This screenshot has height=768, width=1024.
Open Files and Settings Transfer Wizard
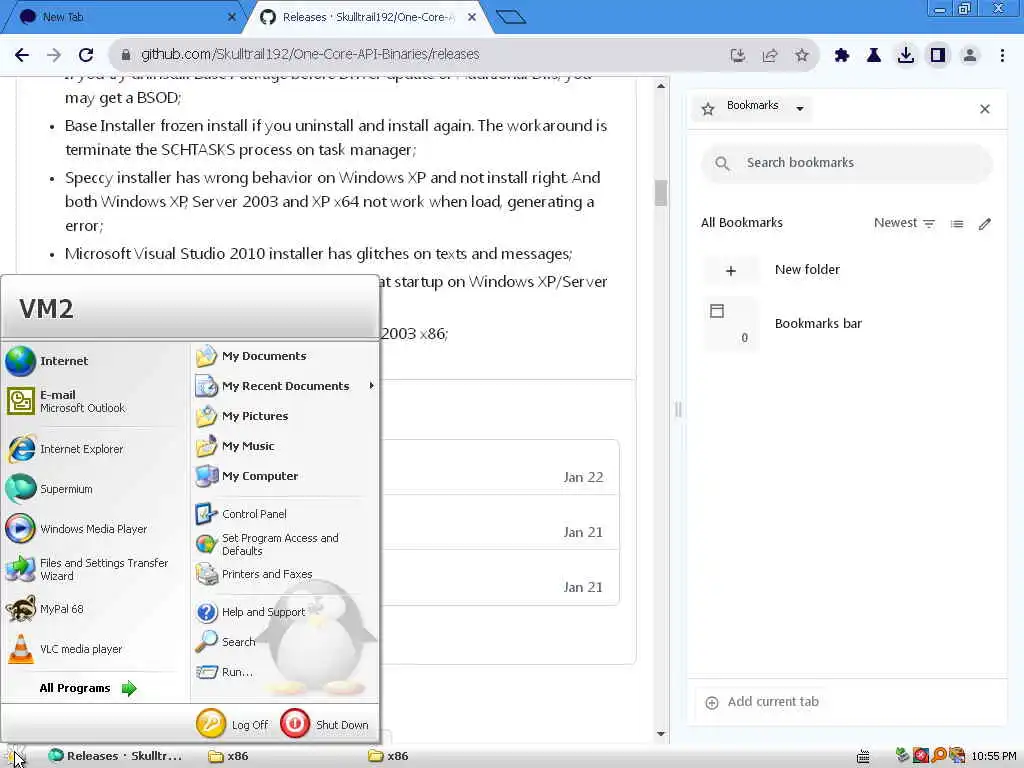click(x=91, y=569)
